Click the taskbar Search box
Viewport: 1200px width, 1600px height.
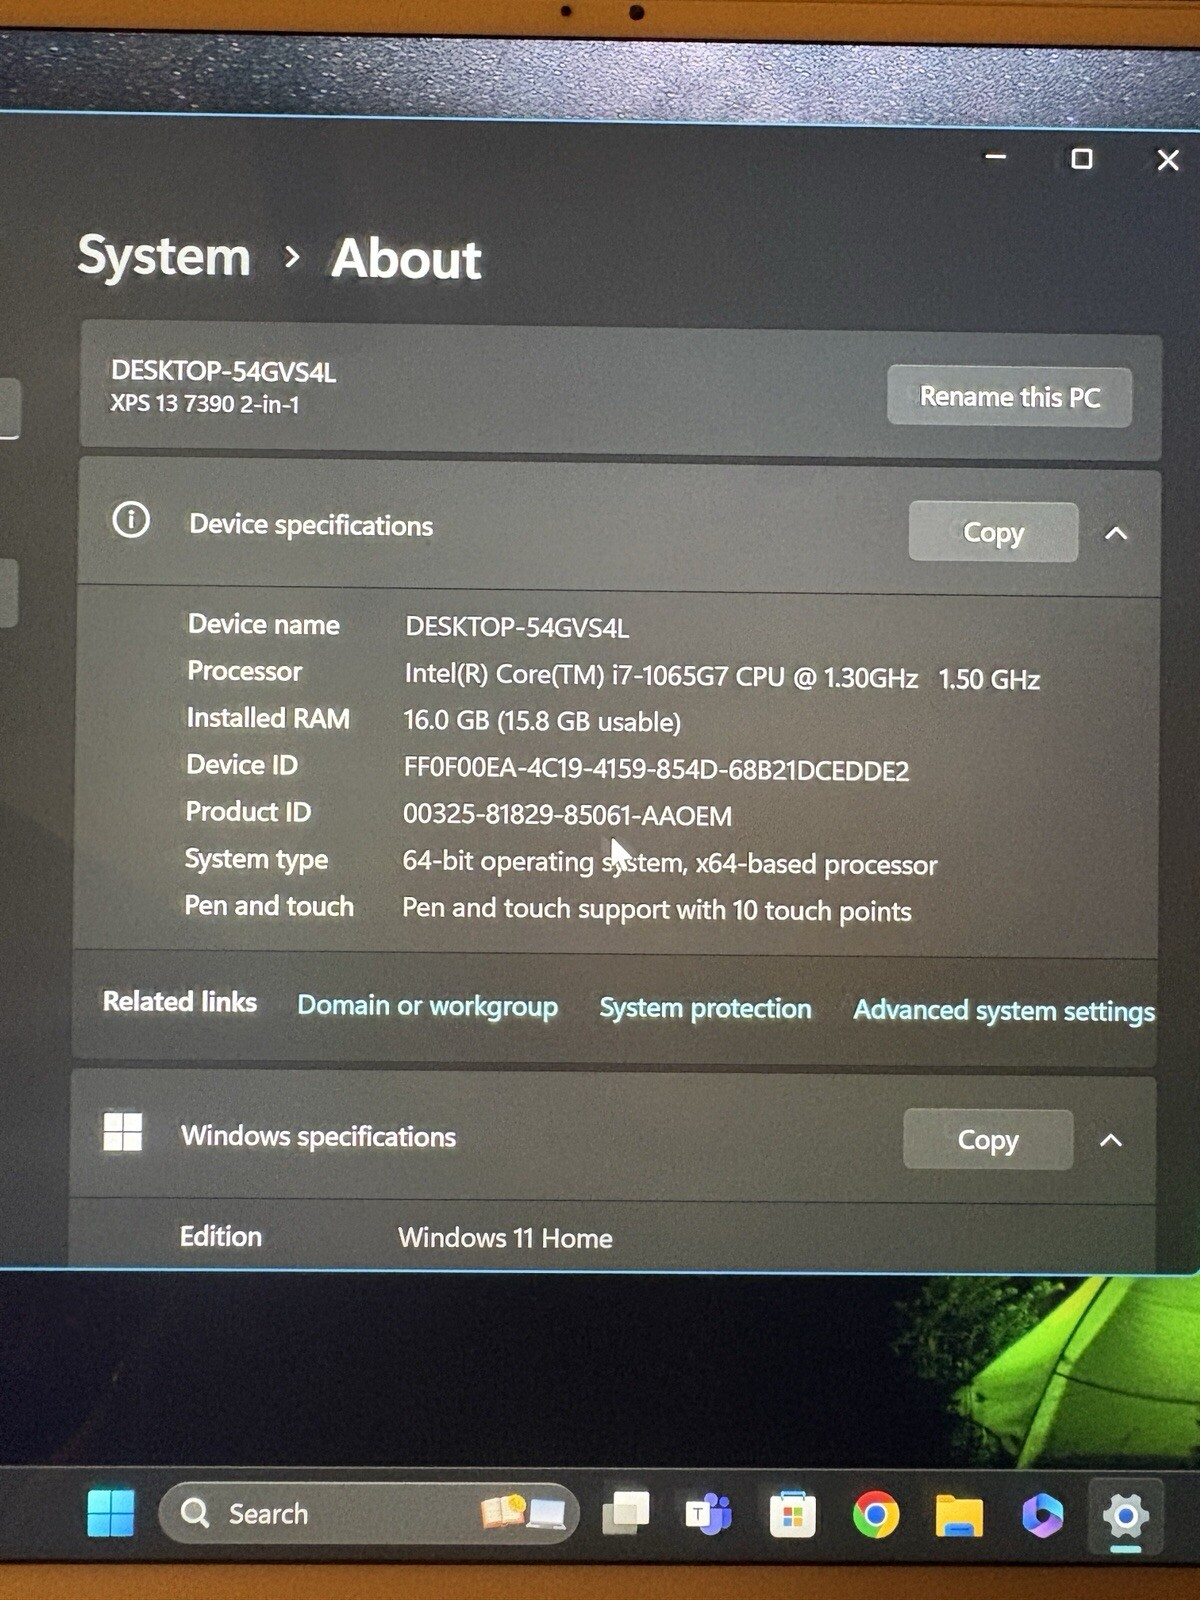pos(369,1513)
